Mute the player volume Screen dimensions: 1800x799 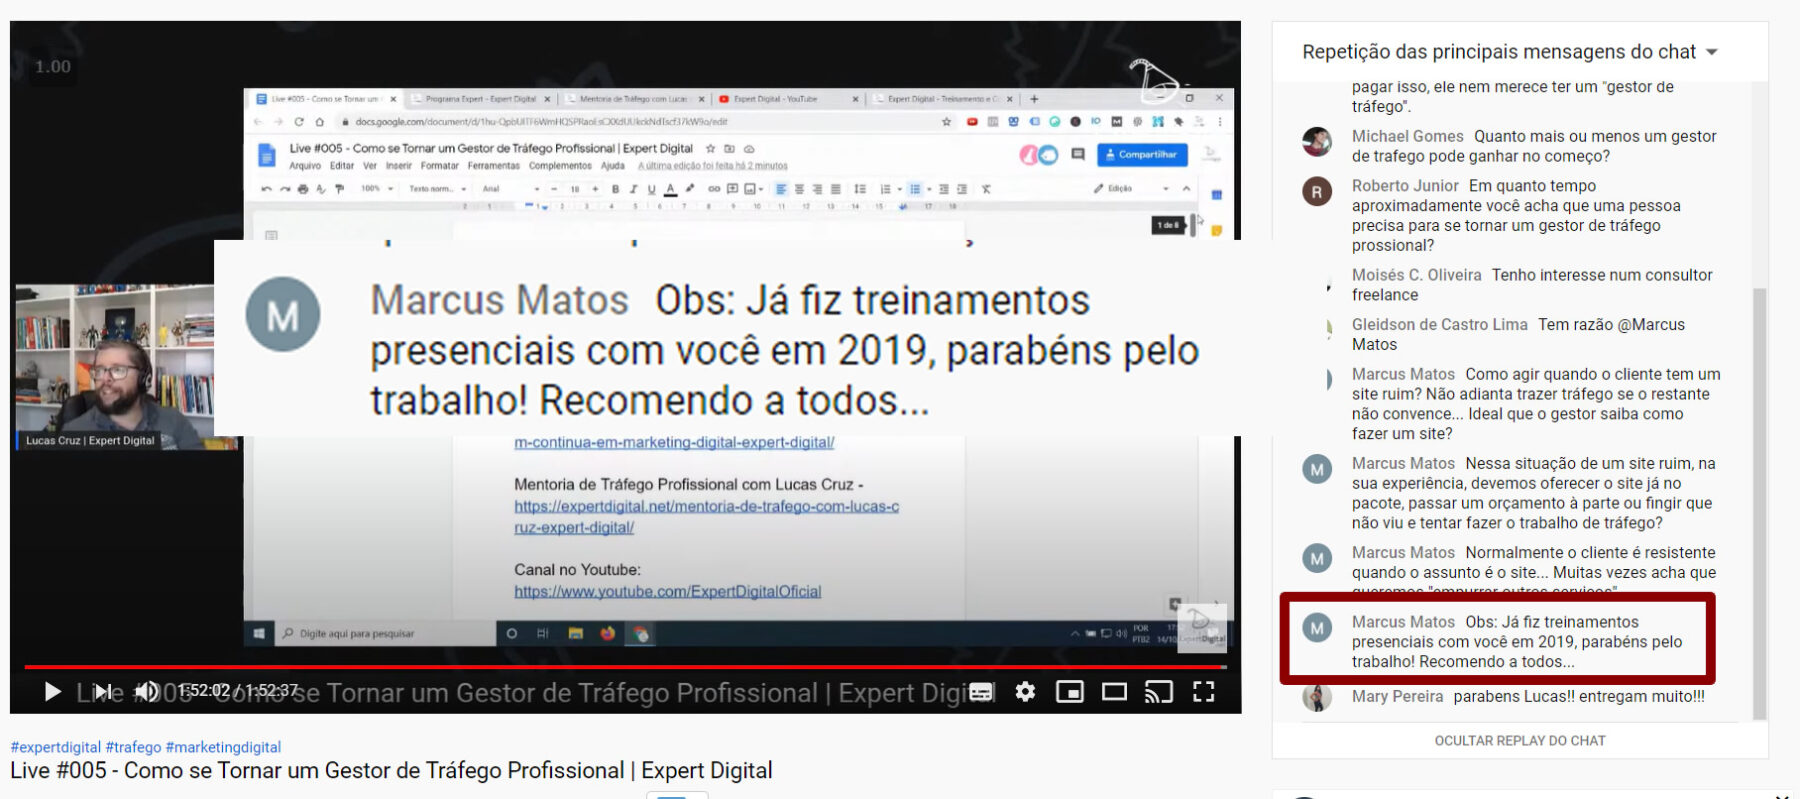[x=147, y=691]
